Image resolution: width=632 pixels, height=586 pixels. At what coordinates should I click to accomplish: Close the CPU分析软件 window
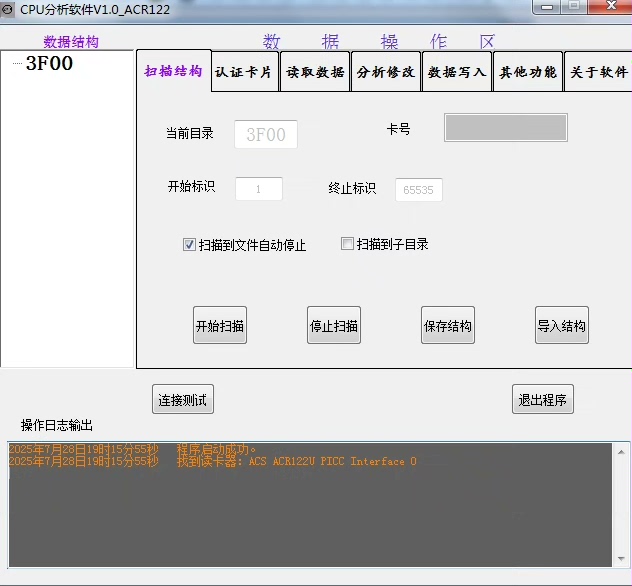pyautogui.click(x=611, y=6)
